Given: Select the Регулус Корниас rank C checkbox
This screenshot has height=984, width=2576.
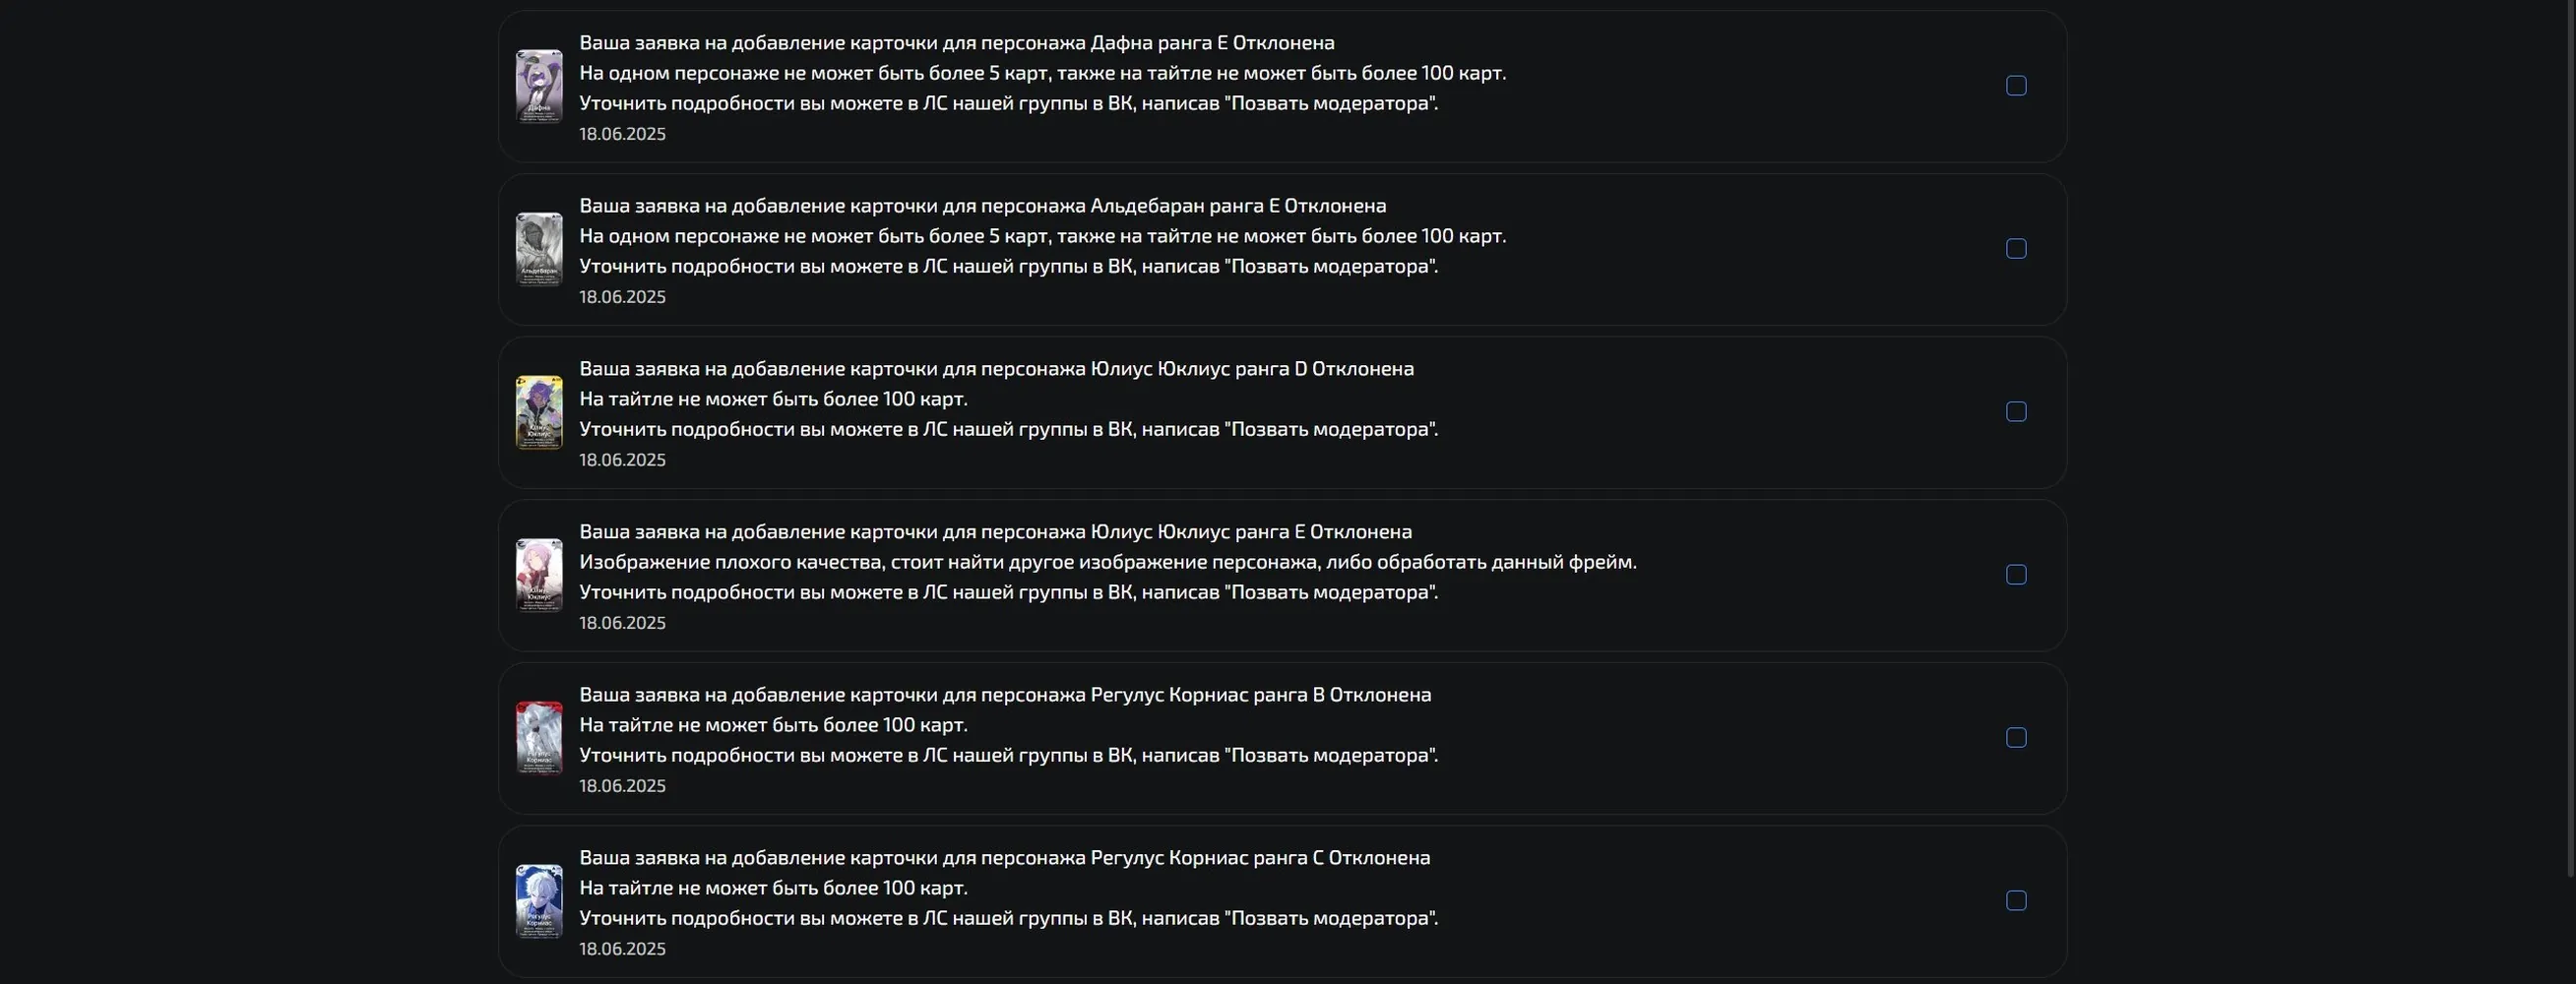Looking at the screenshot, I should pos(2016,901).
